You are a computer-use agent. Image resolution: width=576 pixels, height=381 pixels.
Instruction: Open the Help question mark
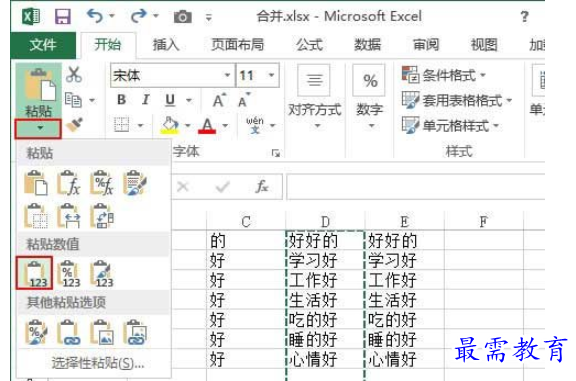(x=525, y=17)
